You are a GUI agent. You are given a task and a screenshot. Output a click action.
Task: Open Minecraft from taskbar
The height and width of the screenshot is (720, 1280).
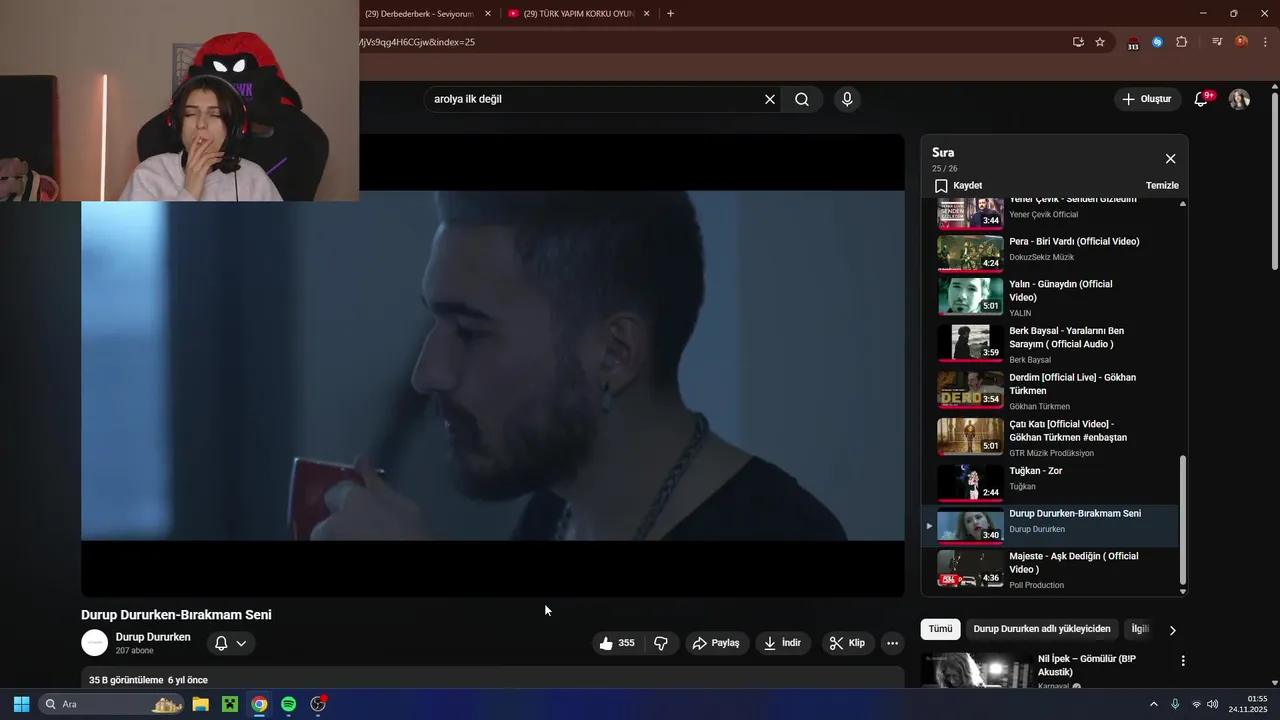click(230, 704)
